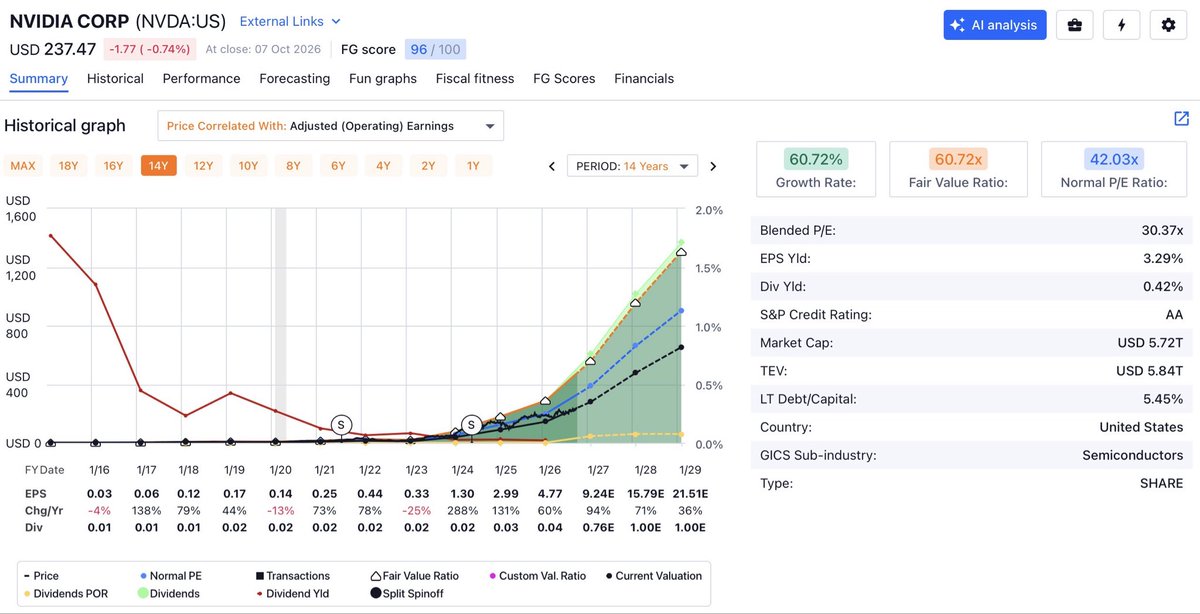Image resolution: width=1200 pixels, height=614 pixels.
Task: Click the Fair Value Ratio 60.72x card
Action: click(958, 169)
